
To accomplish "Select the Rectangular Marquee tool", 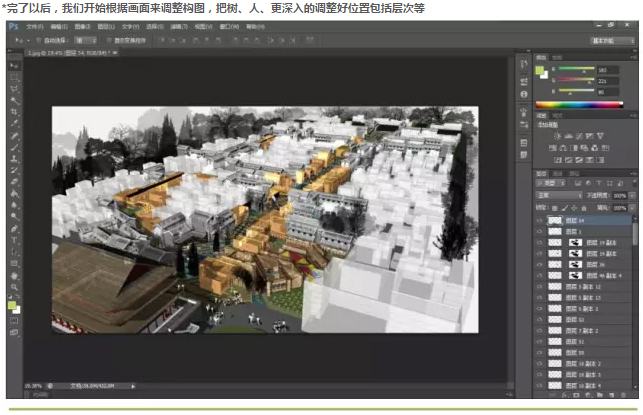I will [14, 77].
